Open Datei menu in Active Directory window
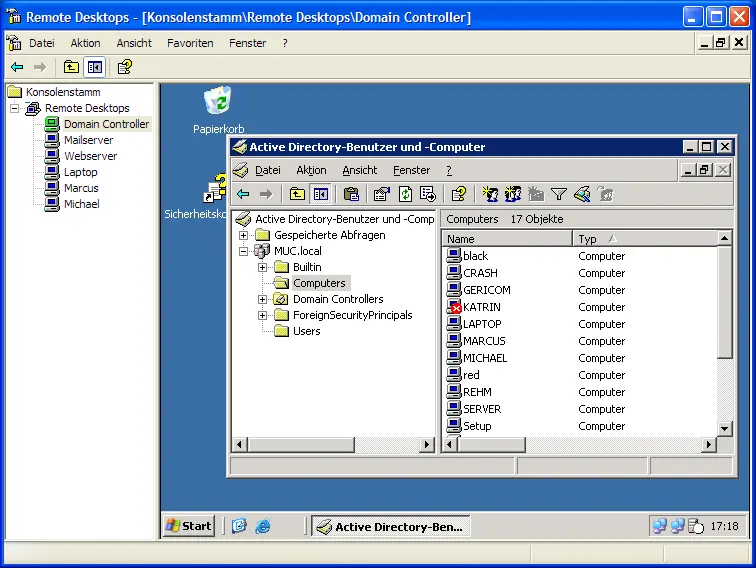The height and width of the screenshot is (568, 756). pos(268,170)
